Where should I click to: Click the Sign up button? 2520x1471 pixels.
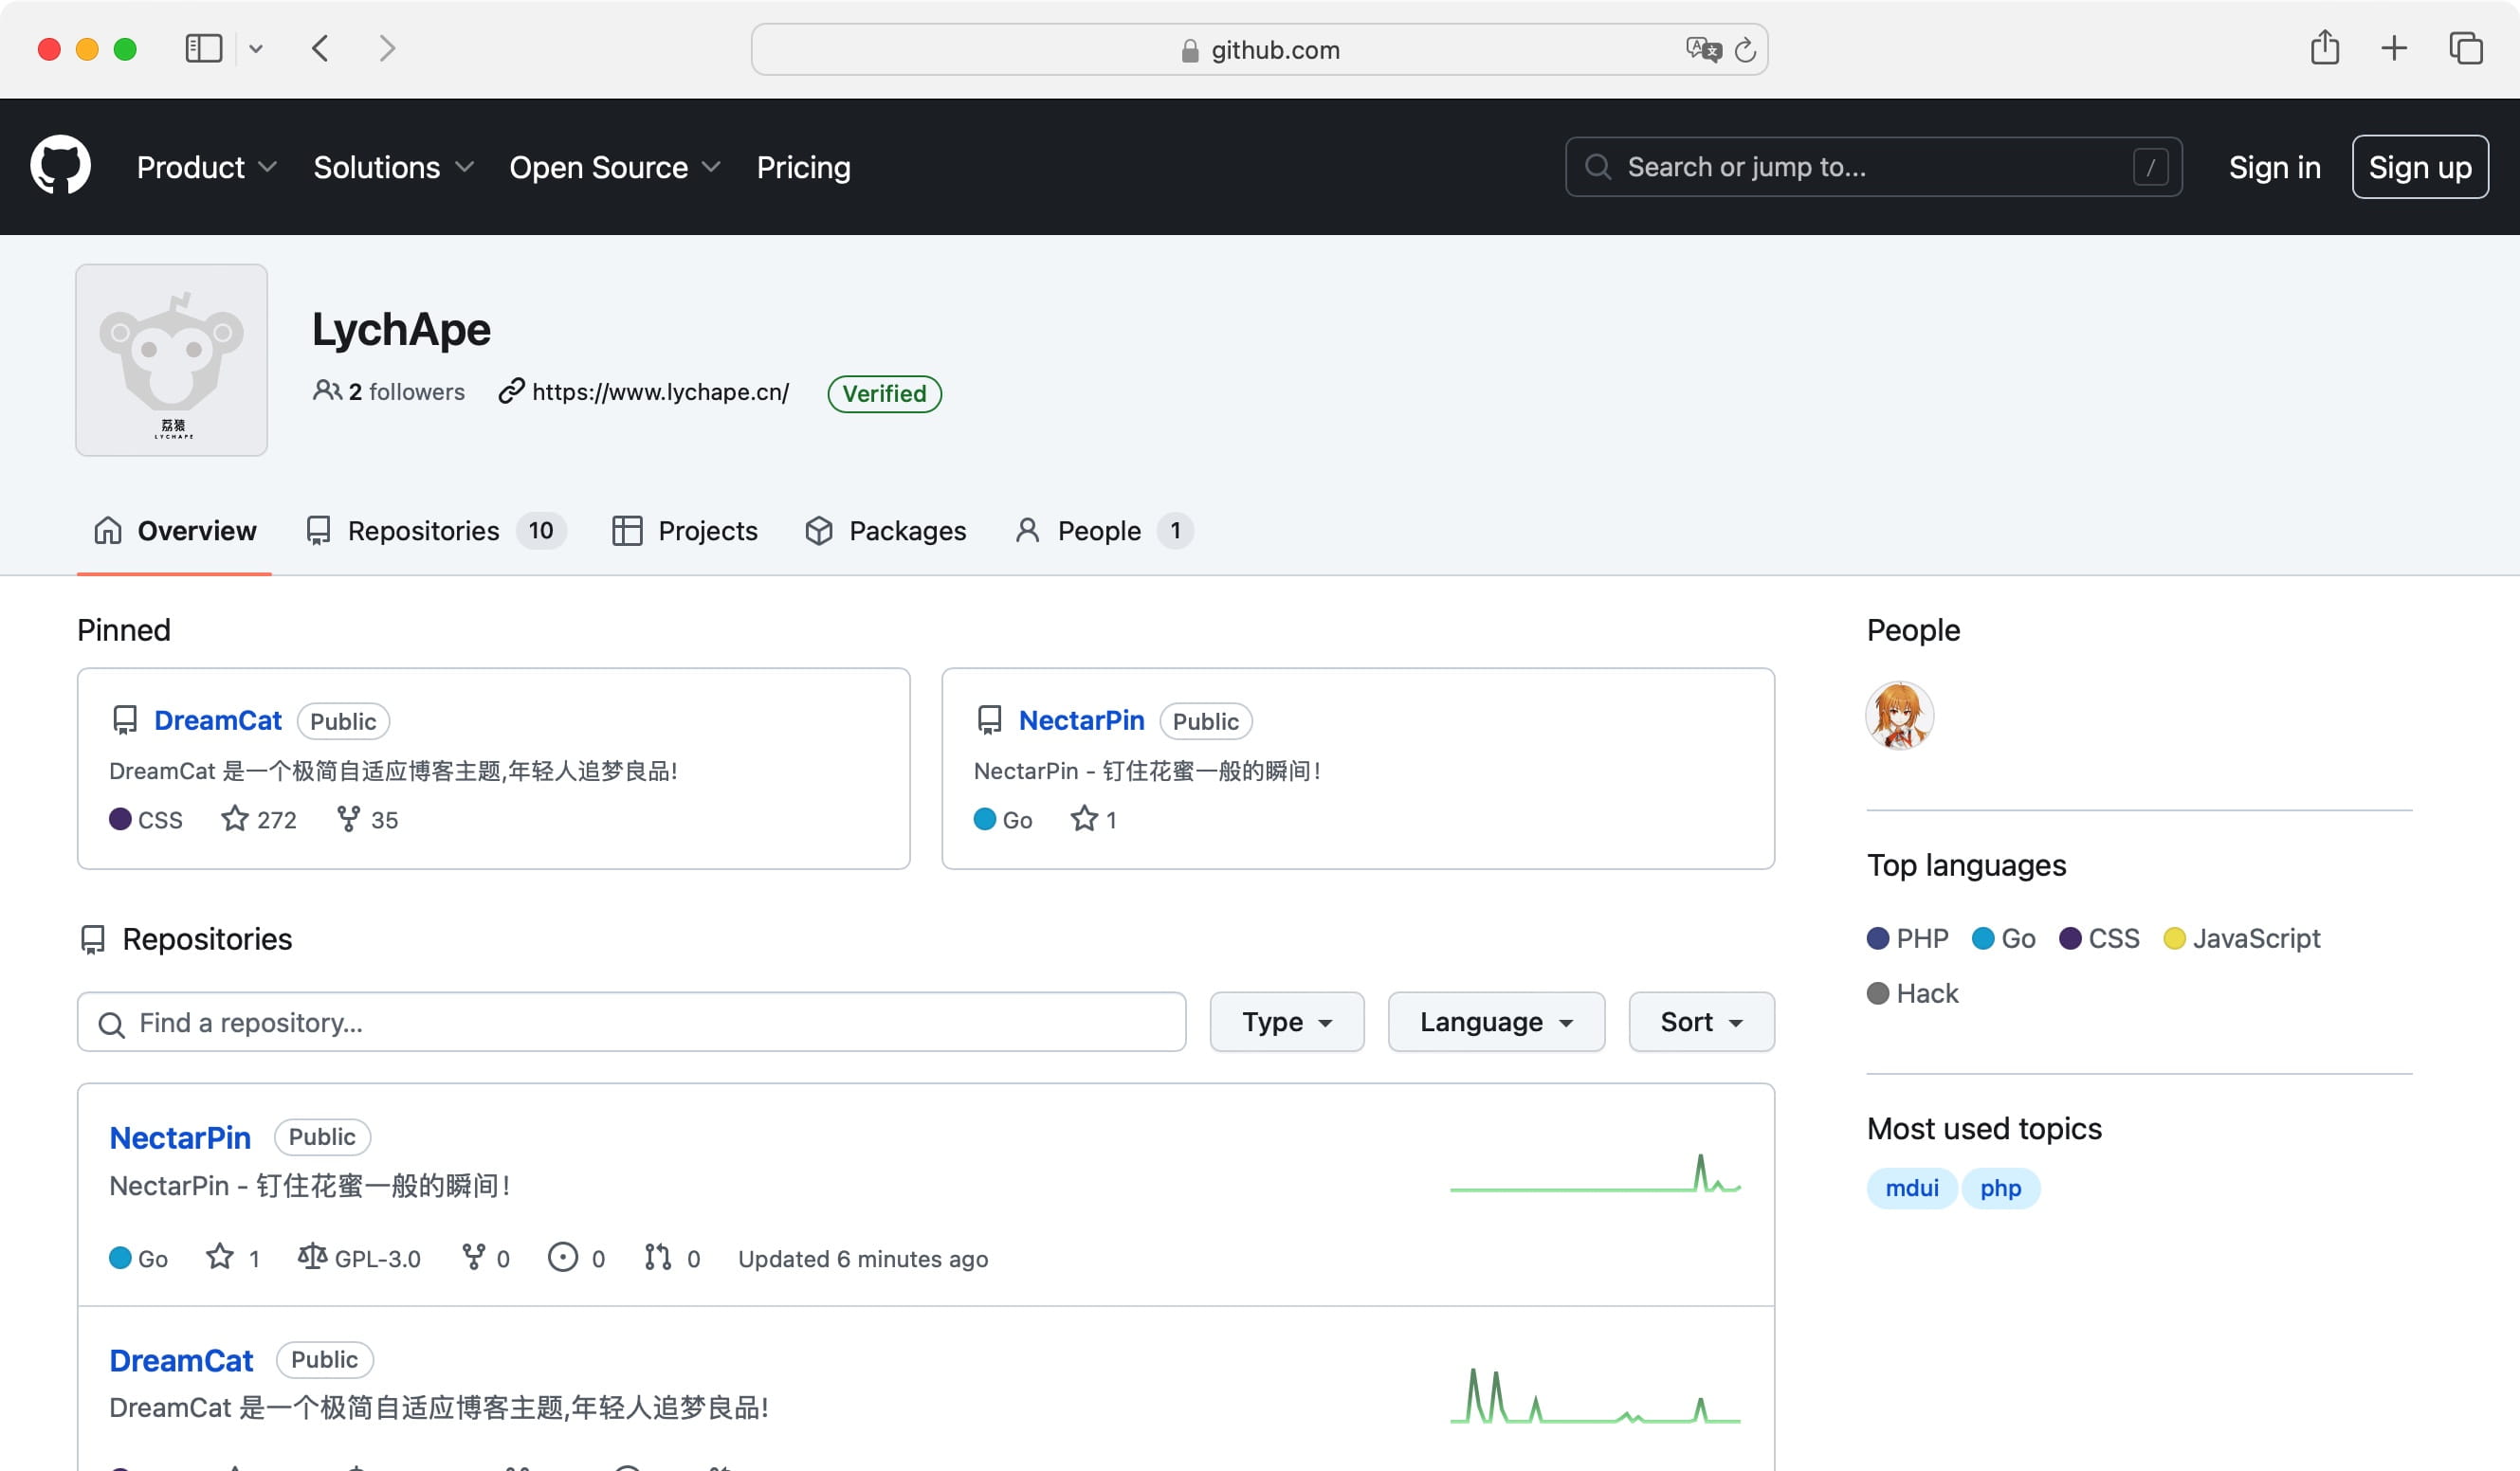[2419, 167]
